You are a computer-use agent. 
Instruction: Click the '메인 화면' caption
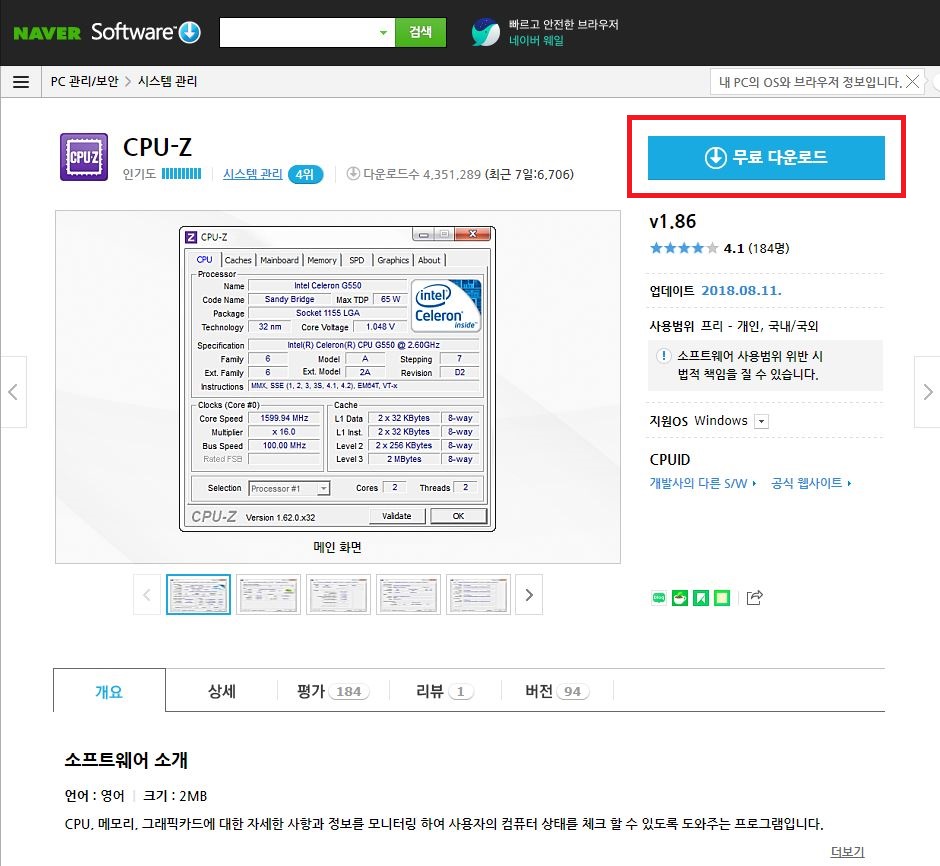coord(338,547)
